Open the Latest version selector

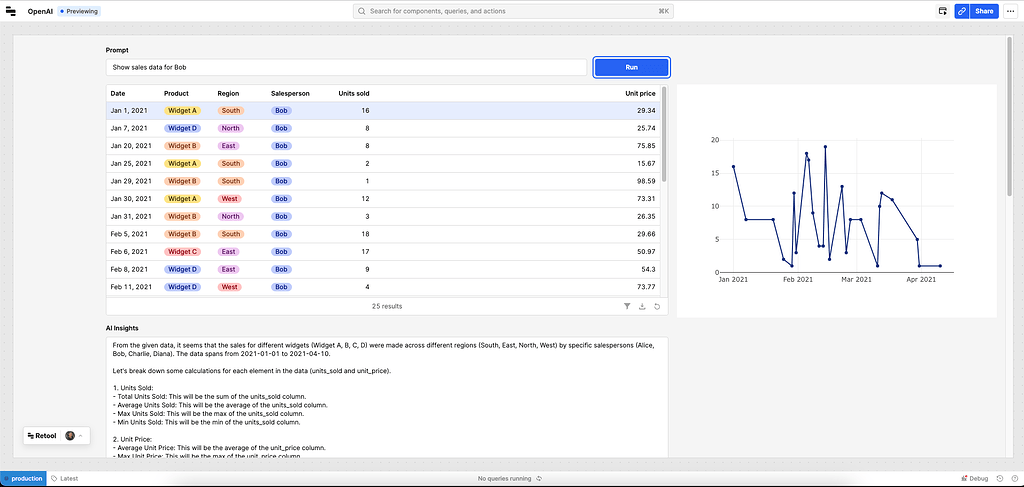point(65,479)
